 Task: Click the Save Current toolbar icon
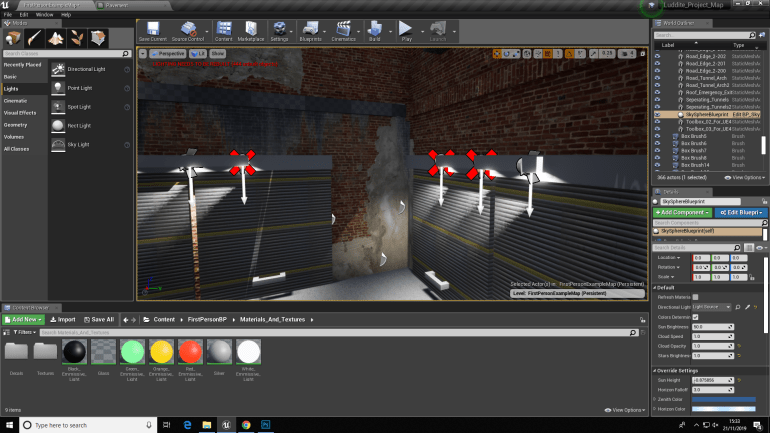[x=153, y=31]
